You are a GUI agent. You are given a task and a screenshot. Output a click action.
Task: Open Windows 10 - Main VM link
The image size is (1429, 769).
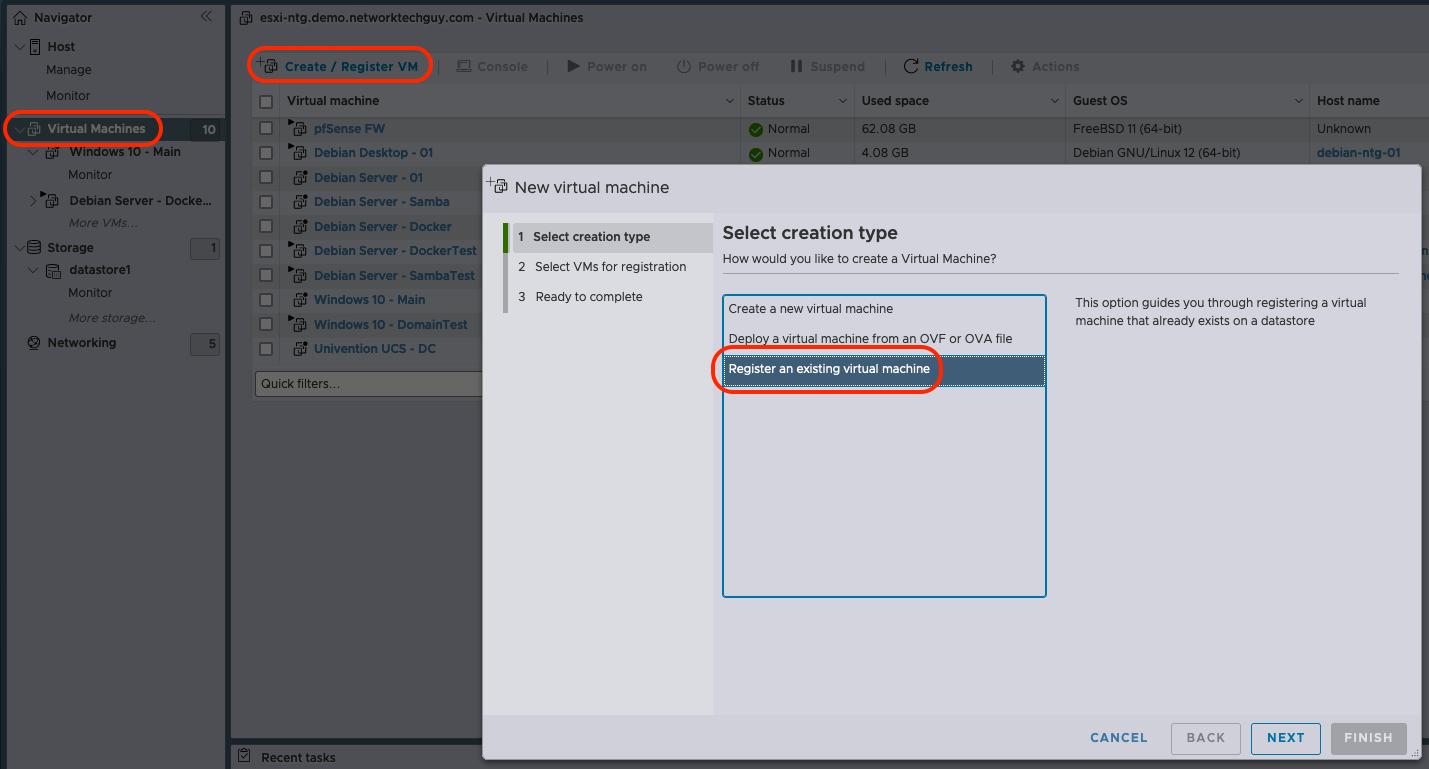click(369, 299)
